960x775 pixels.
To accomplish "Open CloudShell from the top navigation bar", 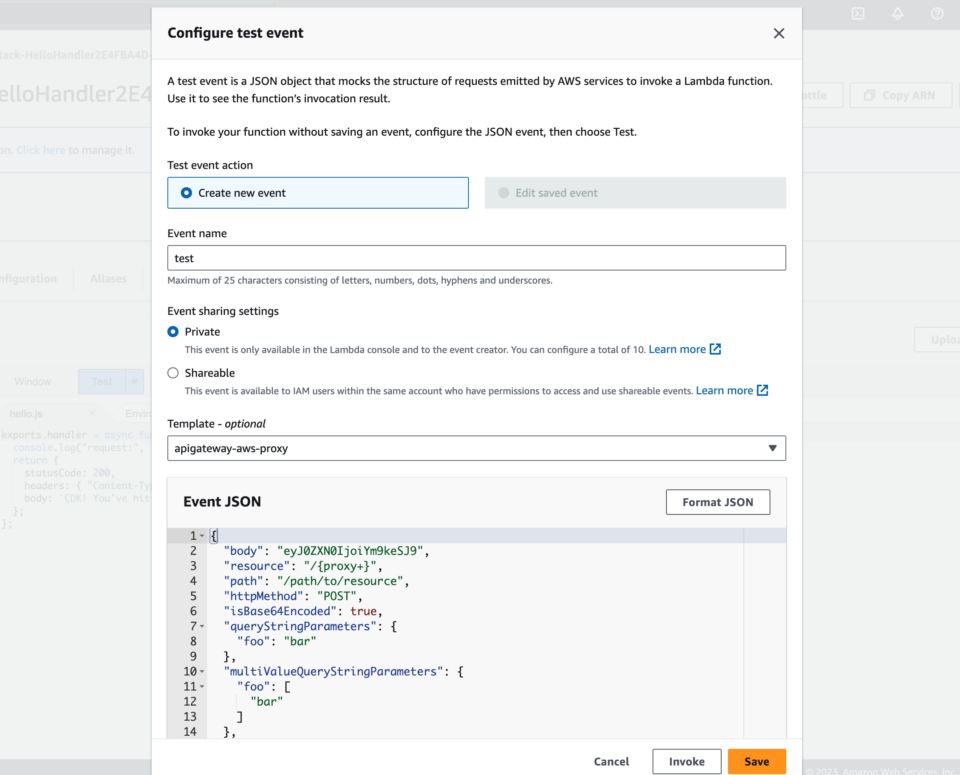I will coord(857,14).
